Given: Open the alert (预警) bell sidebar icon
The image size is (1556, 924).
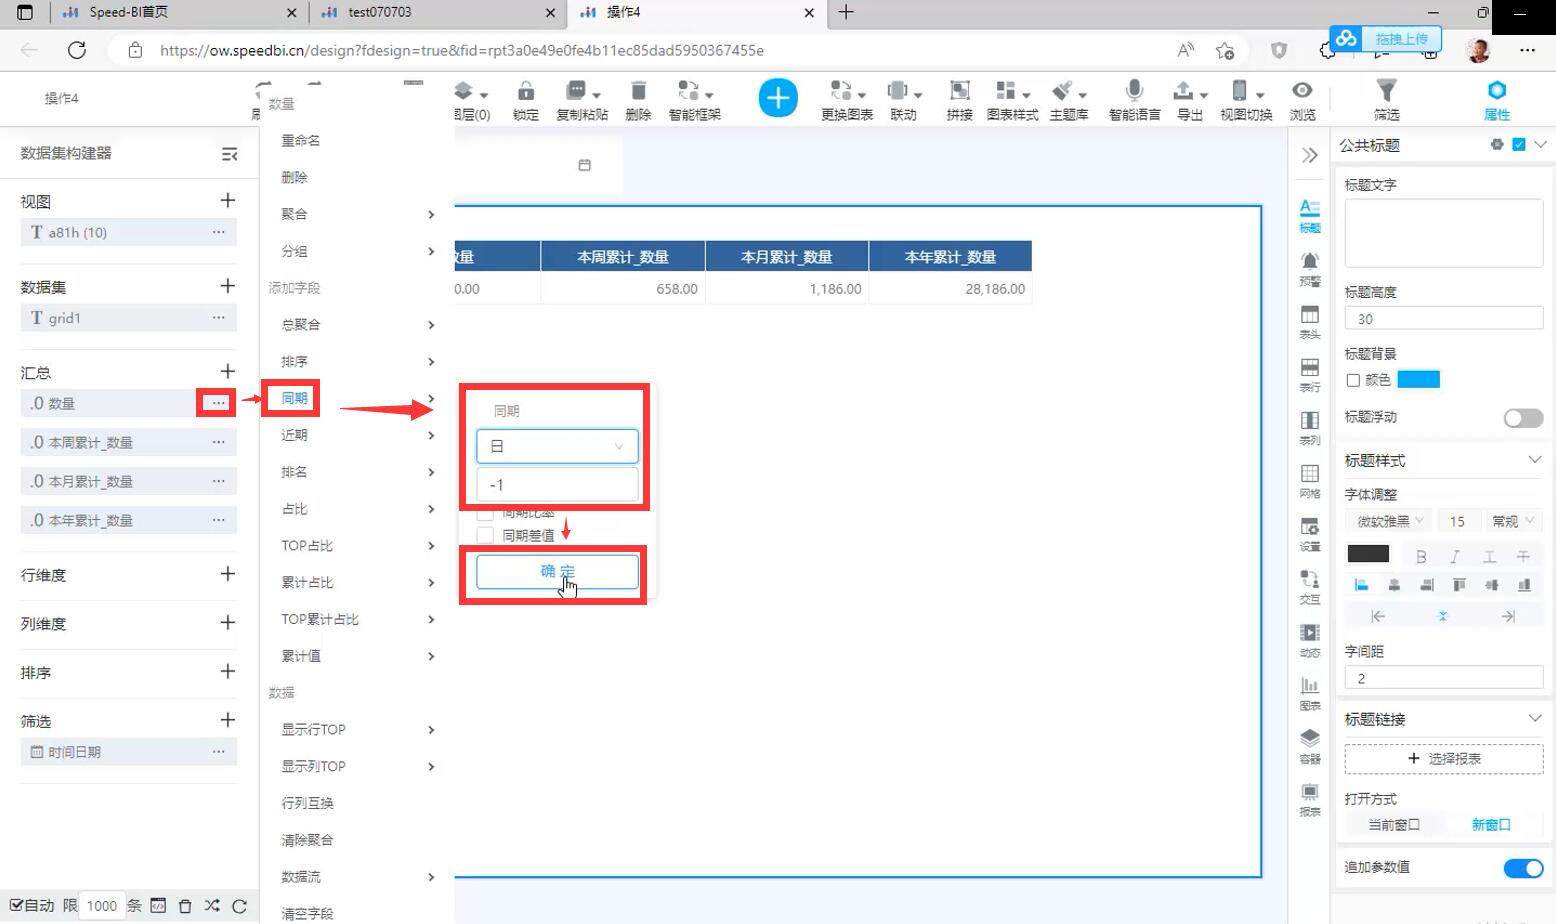Looking at the screenshot, I should click(1309, 267).
